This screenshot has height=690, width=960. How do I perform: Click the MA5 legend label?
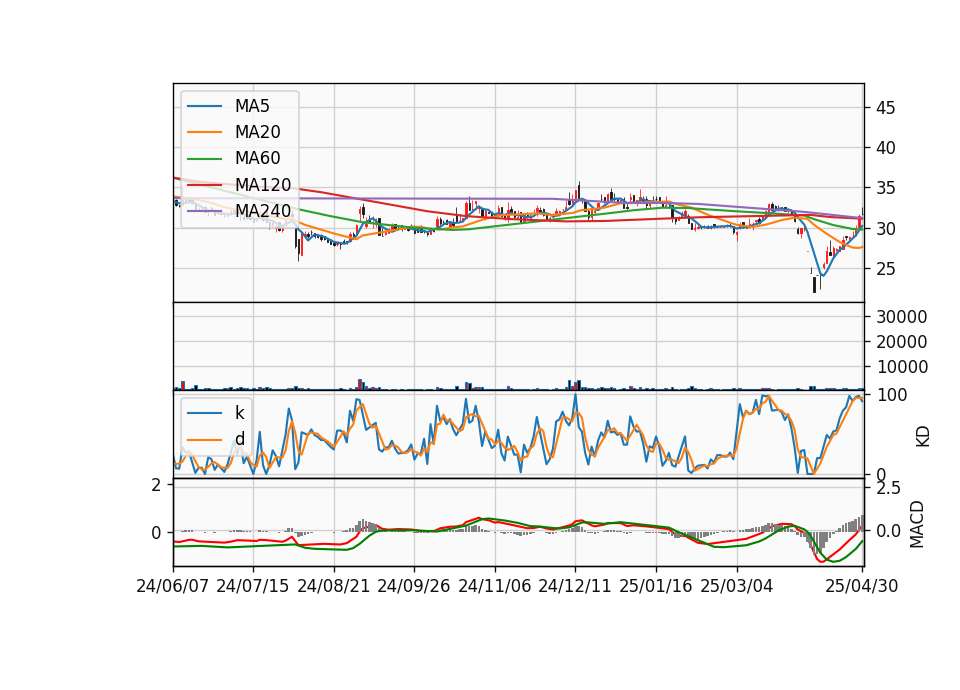(252, 106)
